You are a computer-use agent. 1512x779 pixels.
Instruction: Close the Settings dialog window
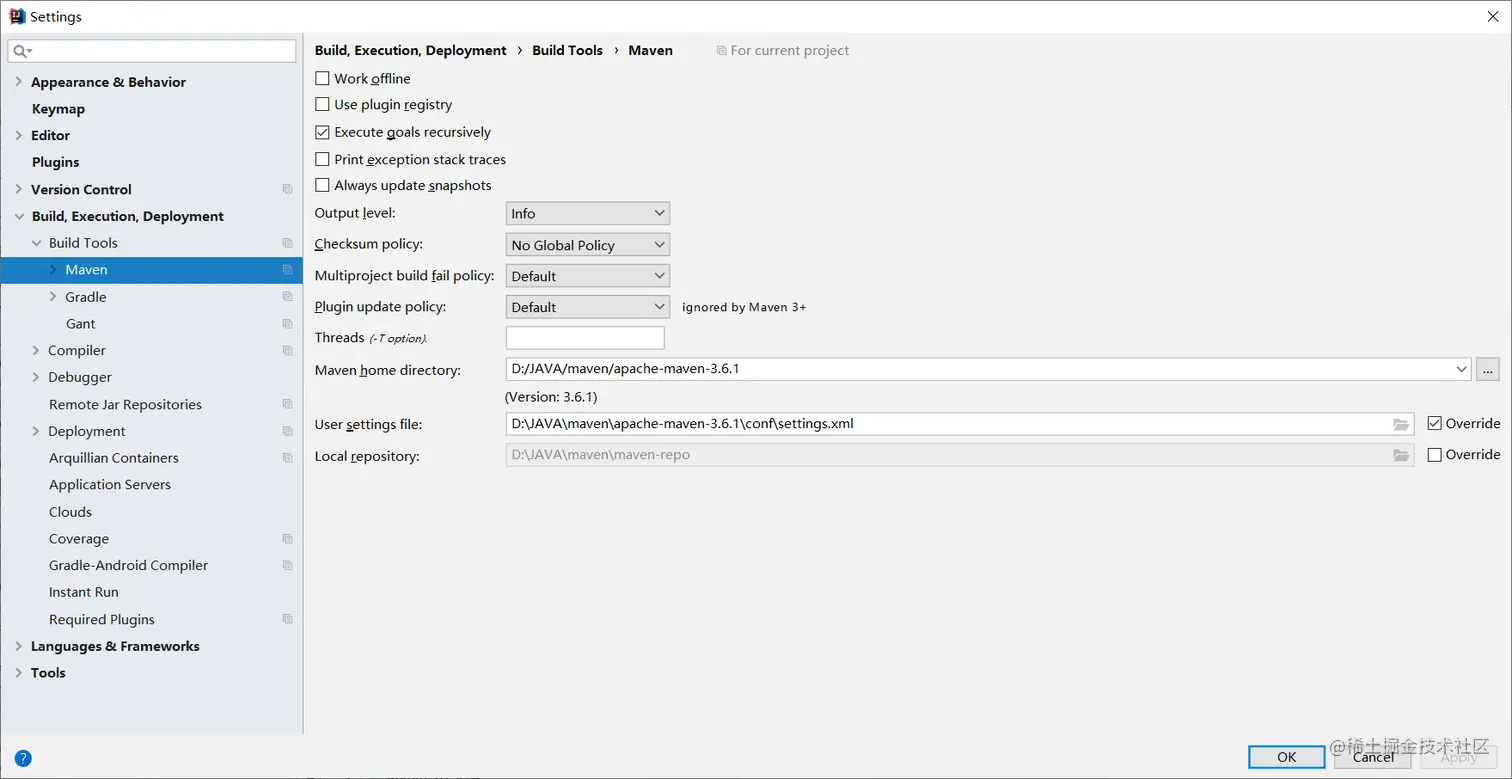(x=1492, y=16)
